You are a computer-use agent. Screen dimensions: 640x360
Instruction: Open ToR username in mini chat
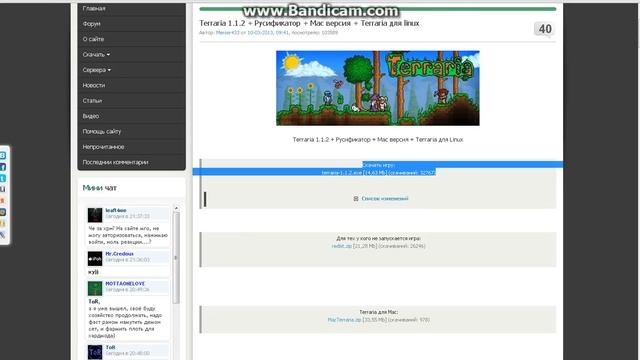pyautogui.click(x=110, y=347)
